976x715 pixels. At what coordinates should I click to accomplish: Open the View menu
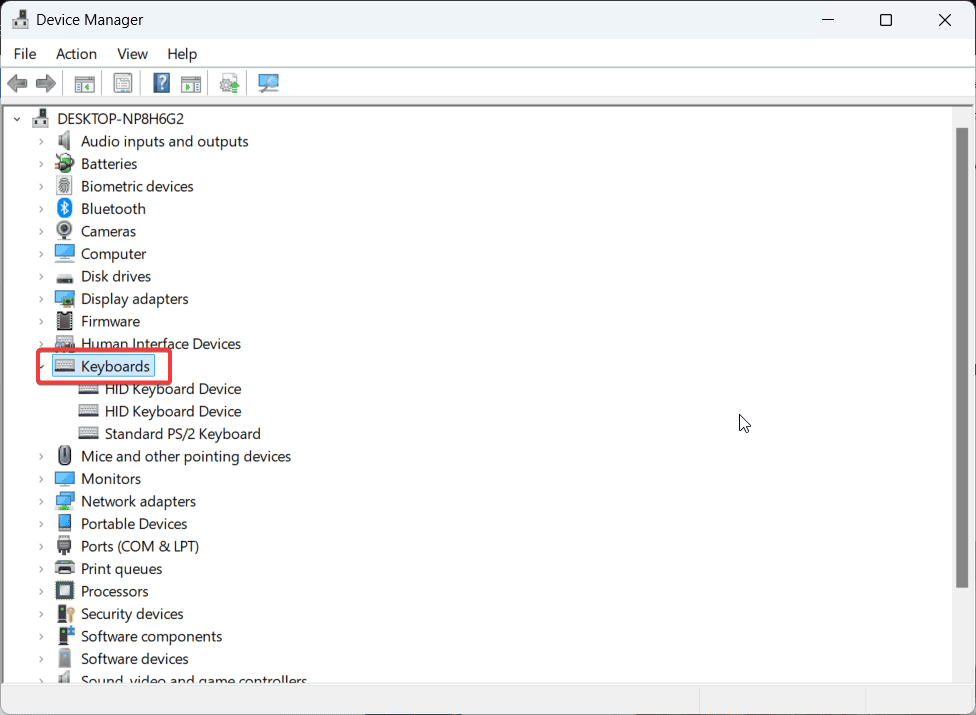click(x=132, y=54)
